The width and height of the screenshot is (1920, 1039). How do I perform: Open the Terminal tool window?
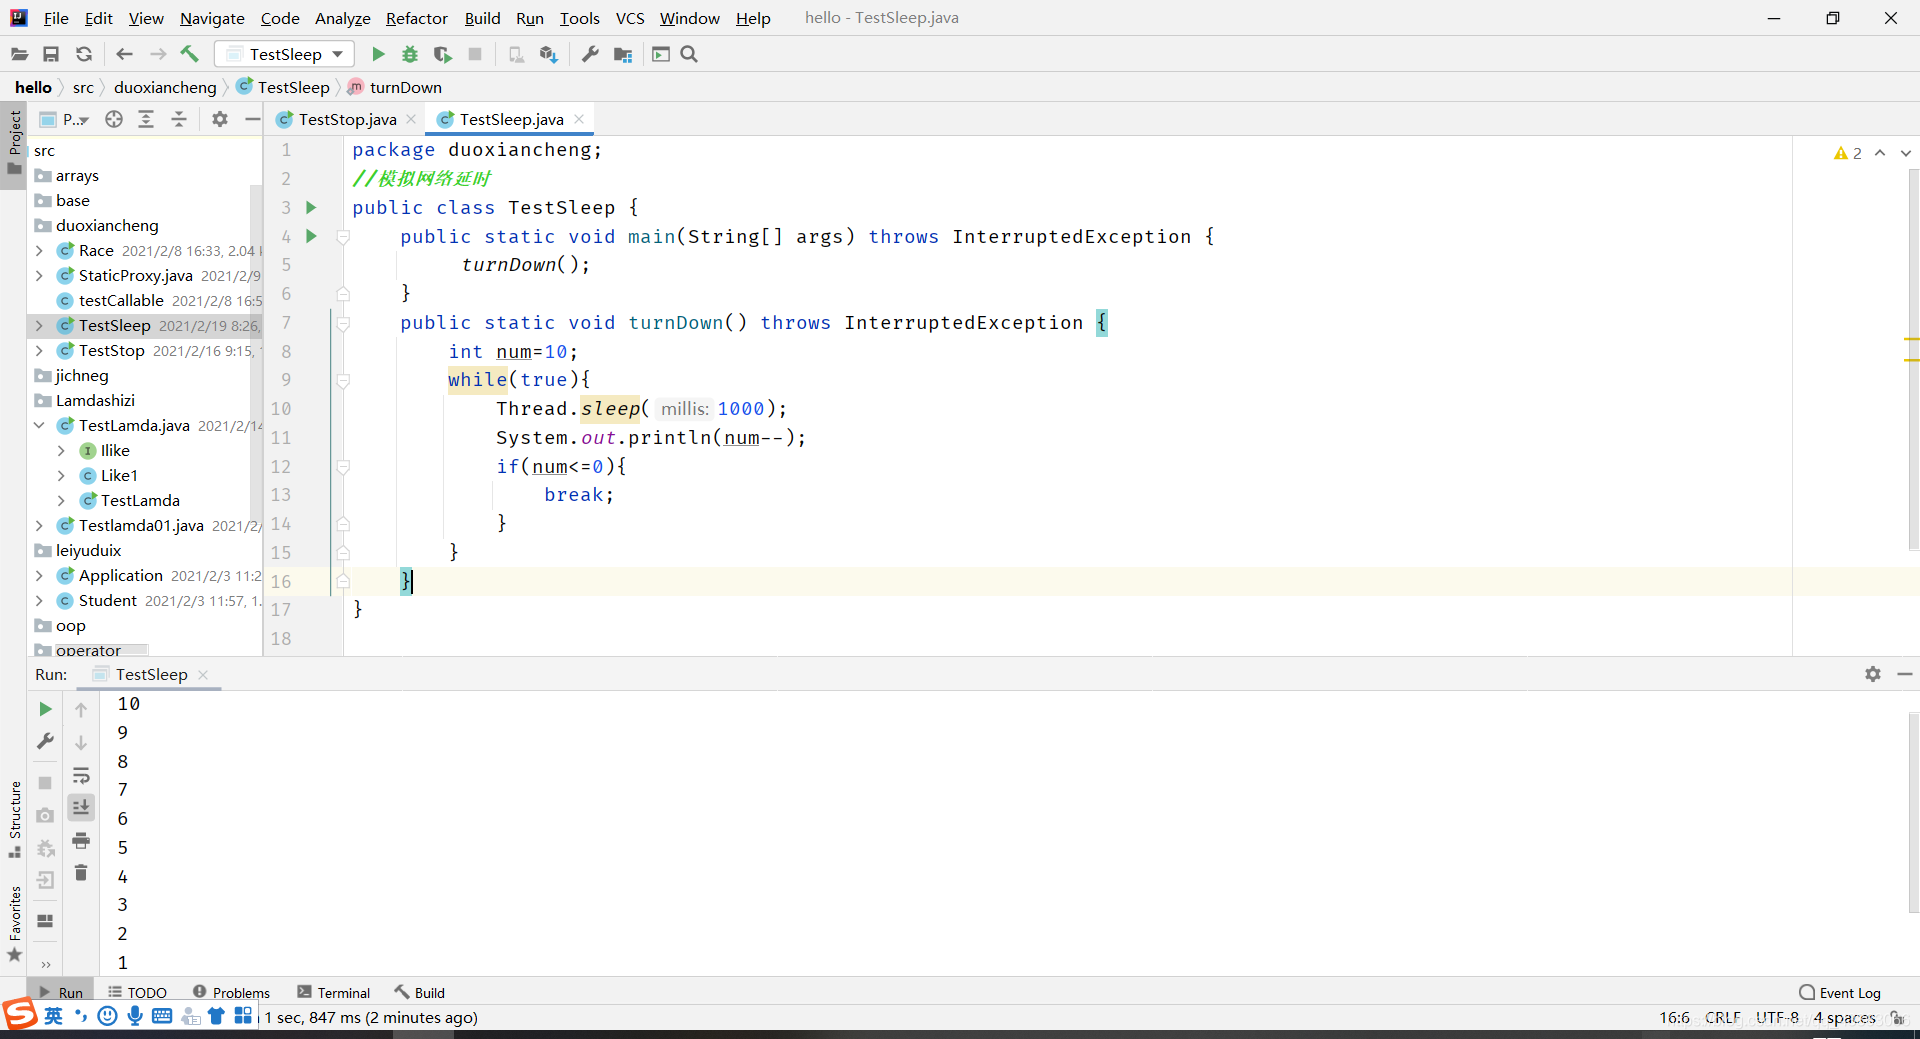334,992
